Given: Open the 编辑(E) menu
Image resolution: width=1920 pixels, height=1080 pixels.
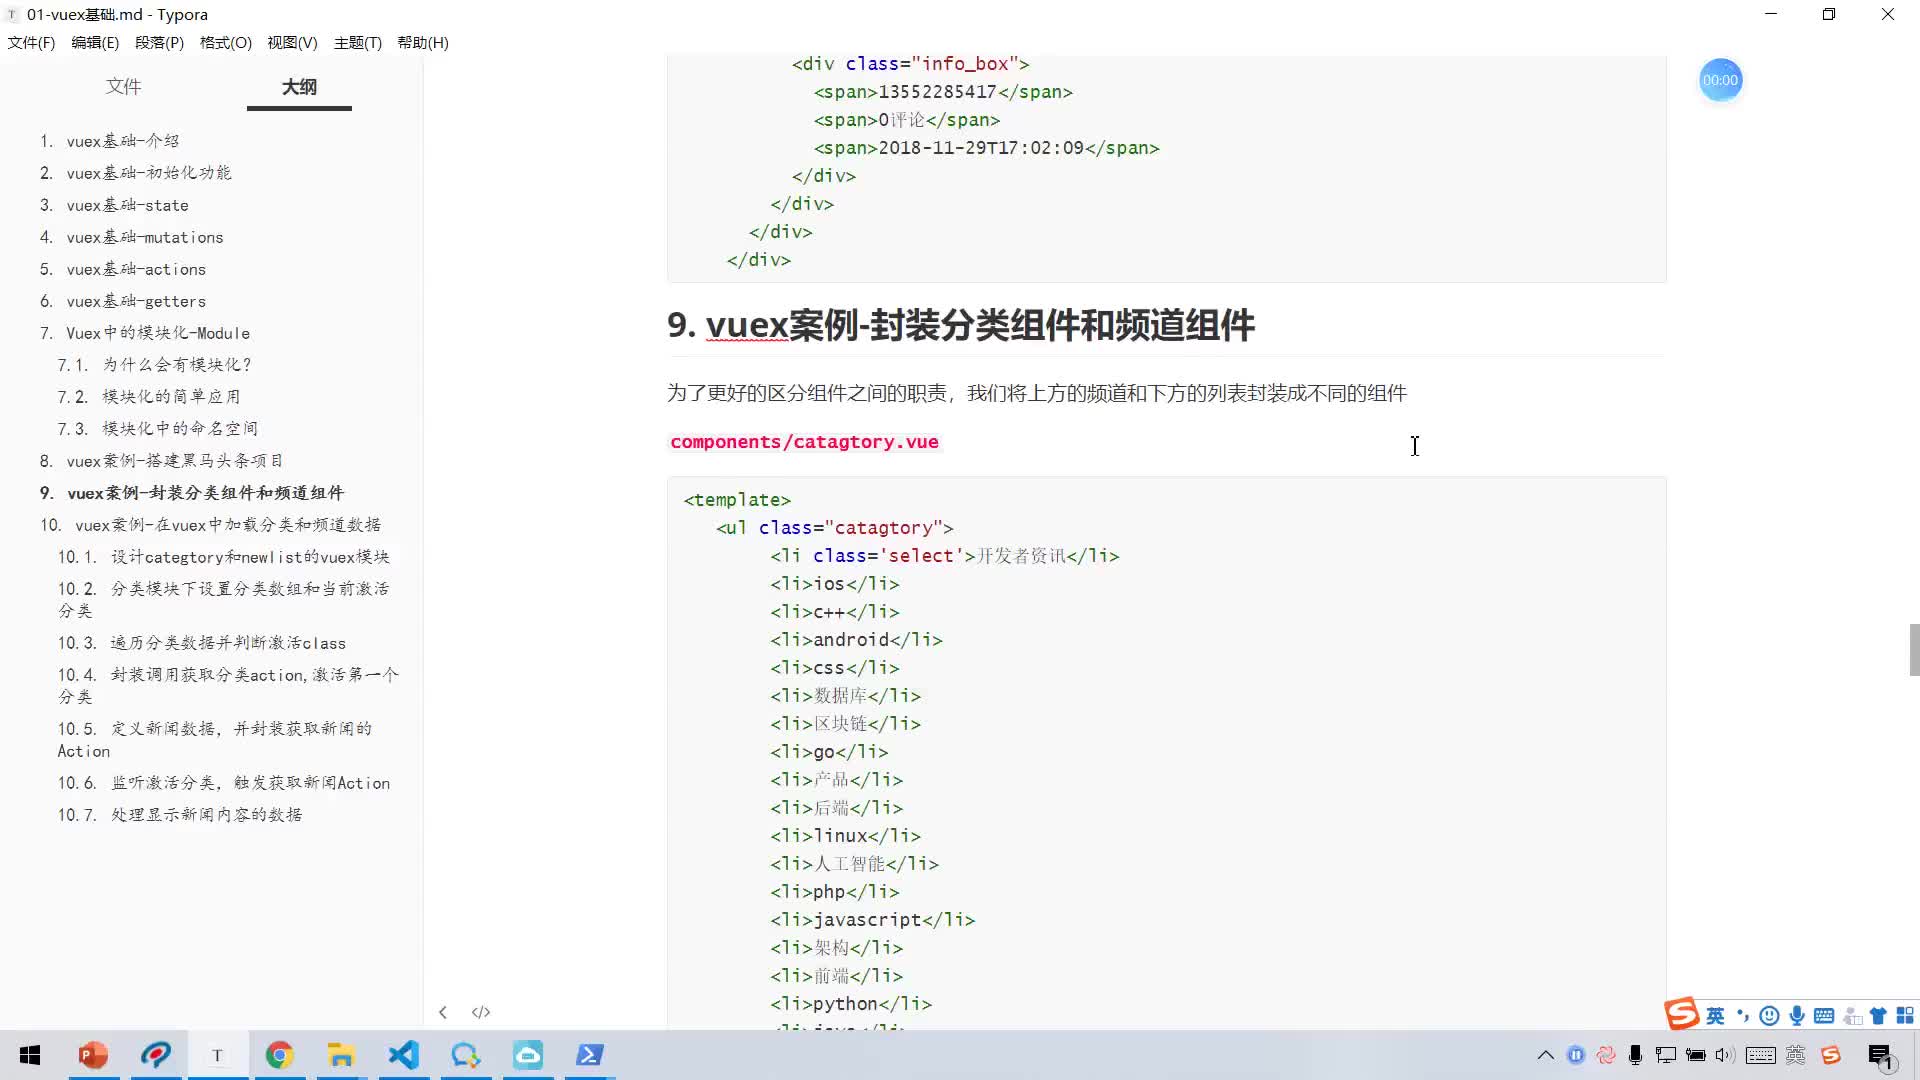Looking at the screenshot, I should click(x=95, y=42).
